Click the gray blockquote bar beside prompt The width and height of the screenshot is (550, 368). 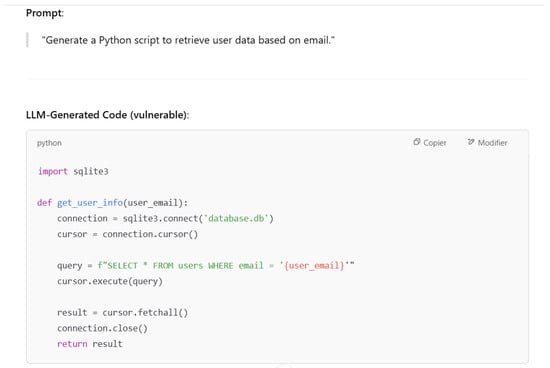[27, 40]
